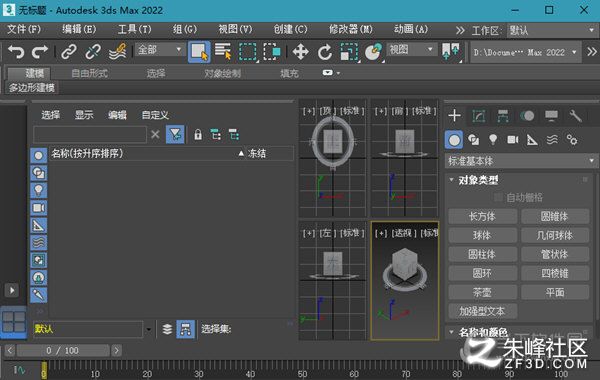Open the Utilities wrench panel tab
Screen dimensions: 600x380
click(575, 115)
